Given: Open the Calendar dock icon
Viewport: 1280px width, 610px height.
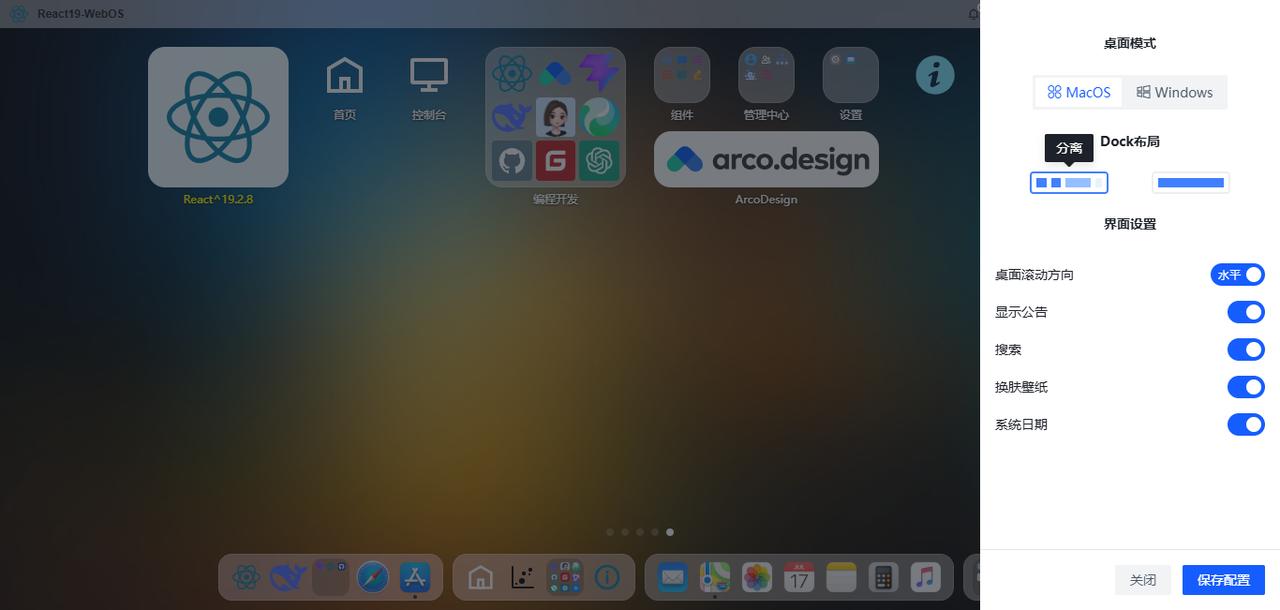Looking at the screenshot, I should pos(798,577).
